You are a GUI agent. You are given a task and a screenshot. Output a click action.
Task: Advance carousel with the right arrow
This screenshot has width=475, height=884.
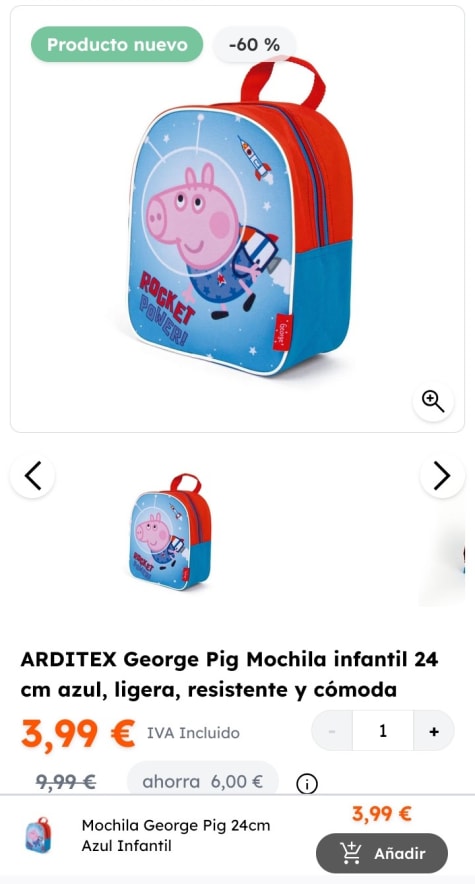tap(442, 476)
